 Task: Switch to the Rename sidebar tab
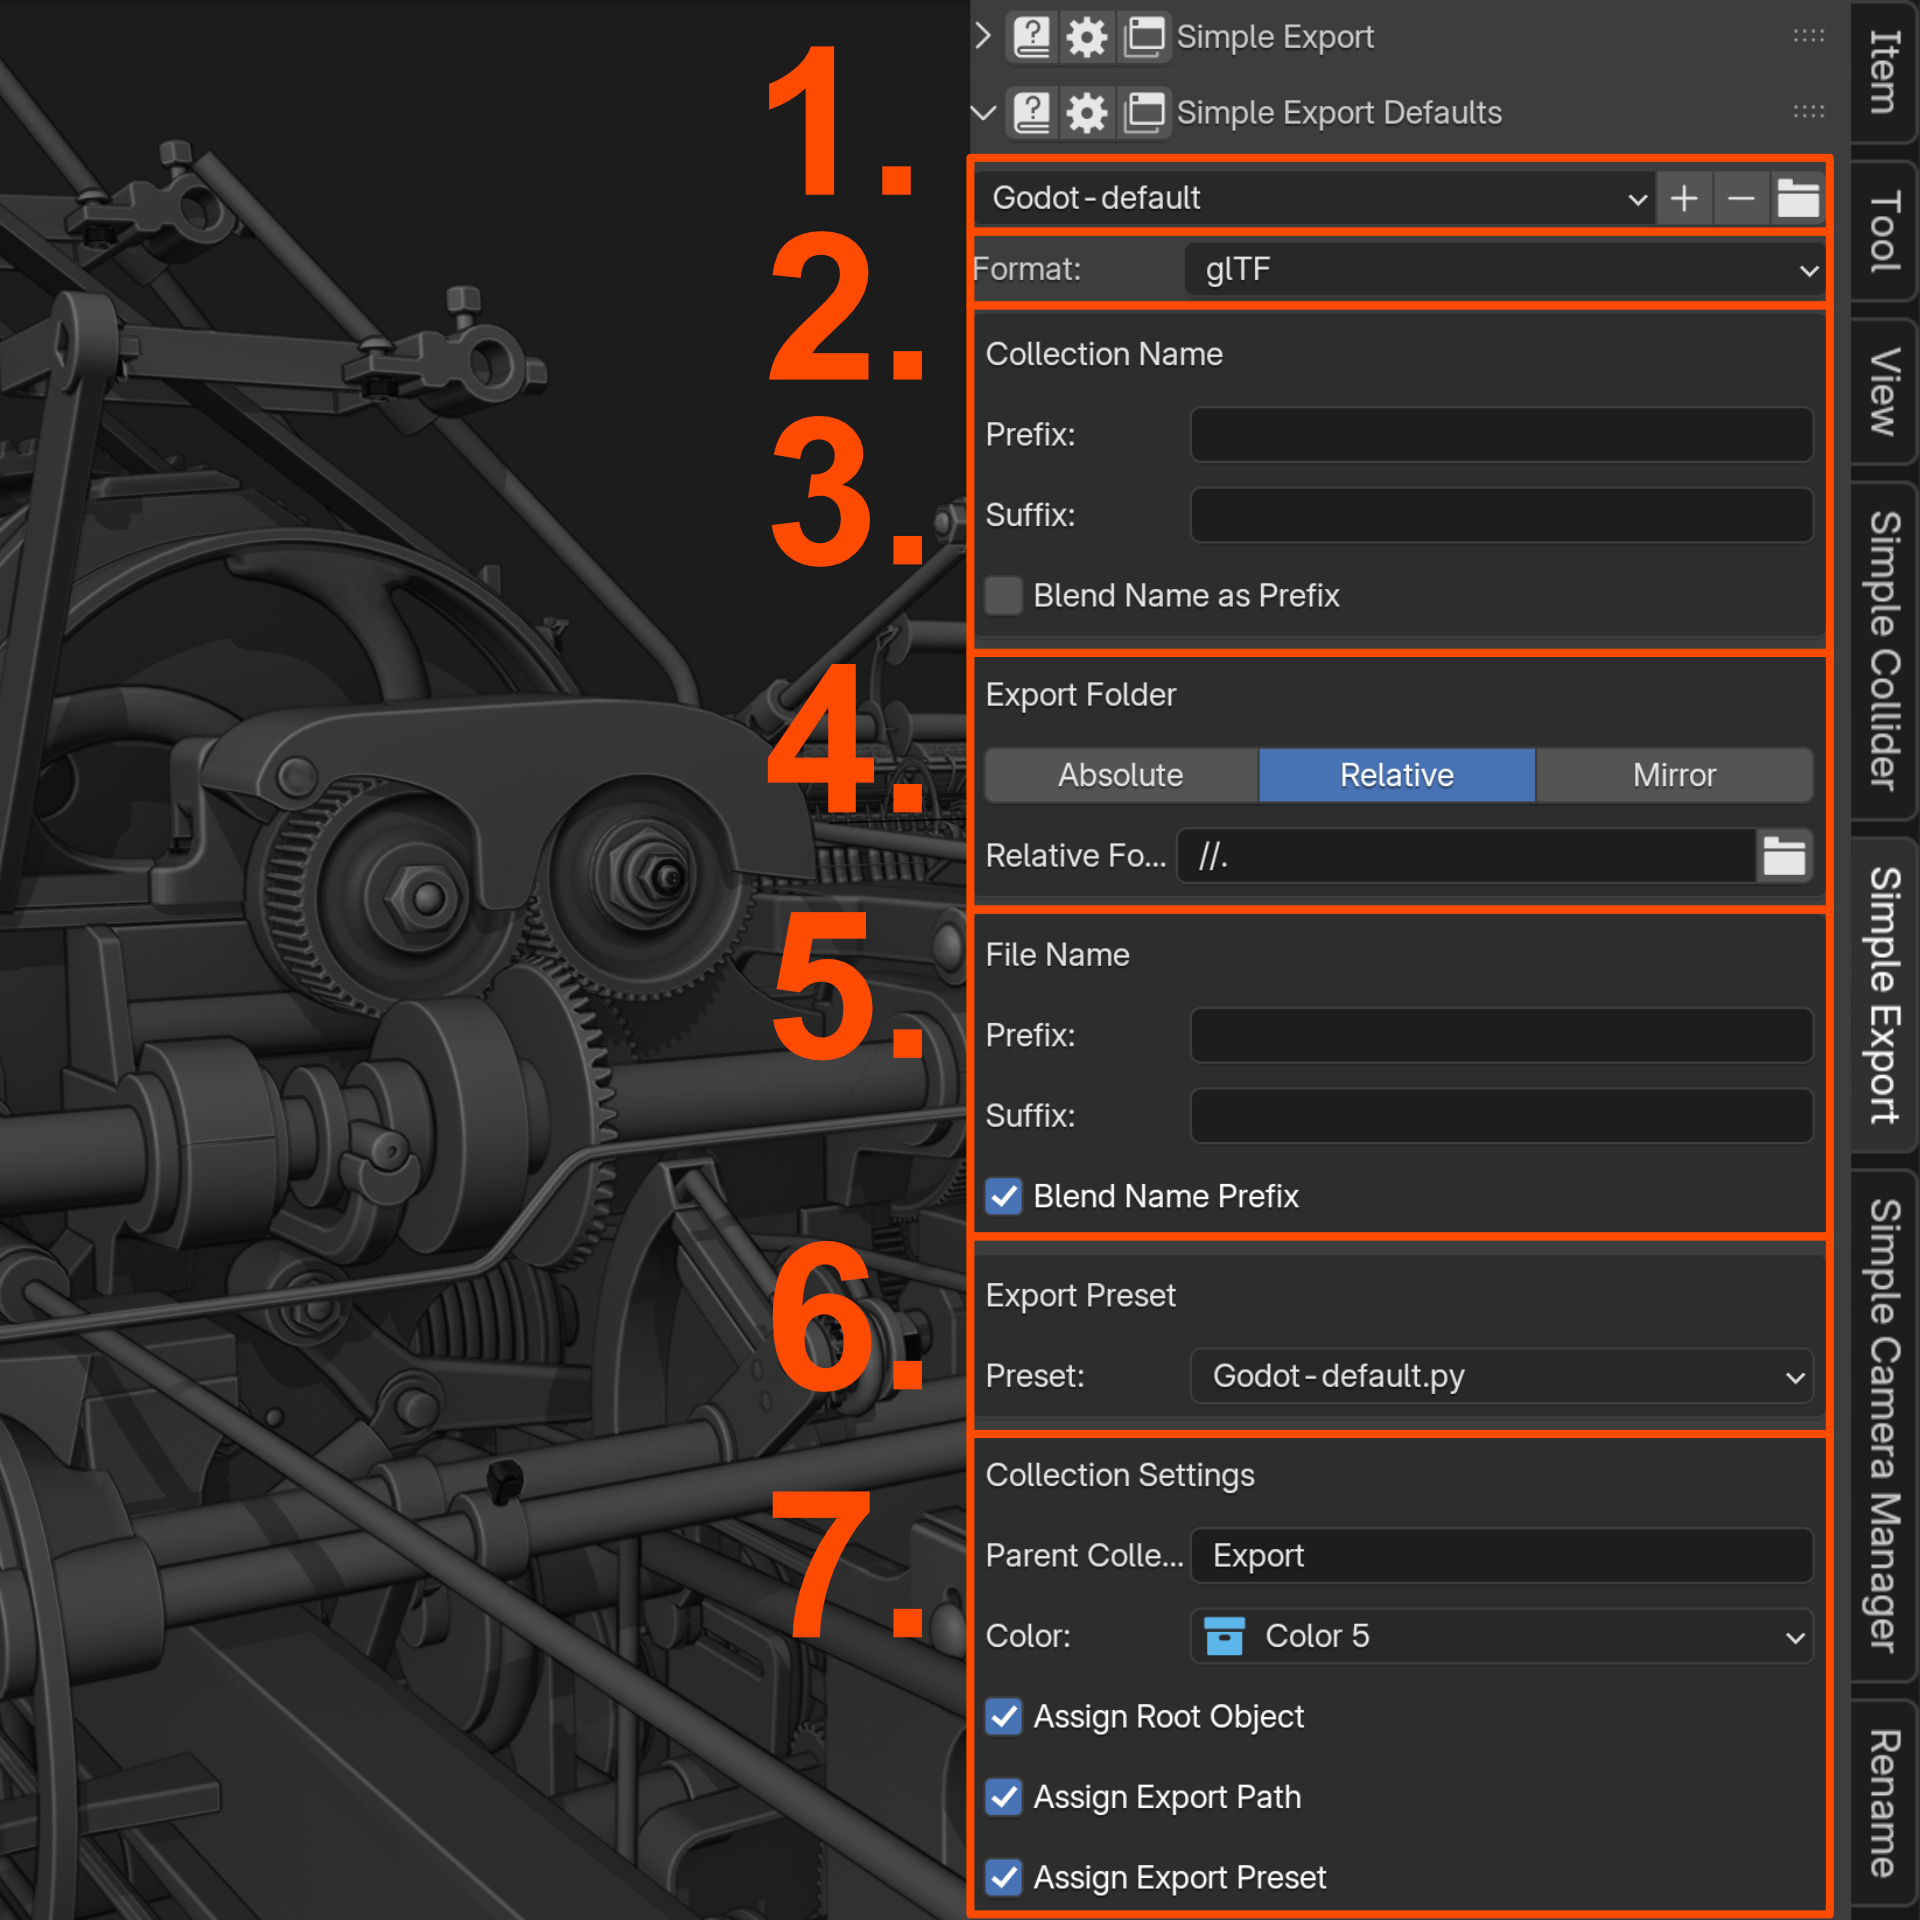point(1884,1803)
